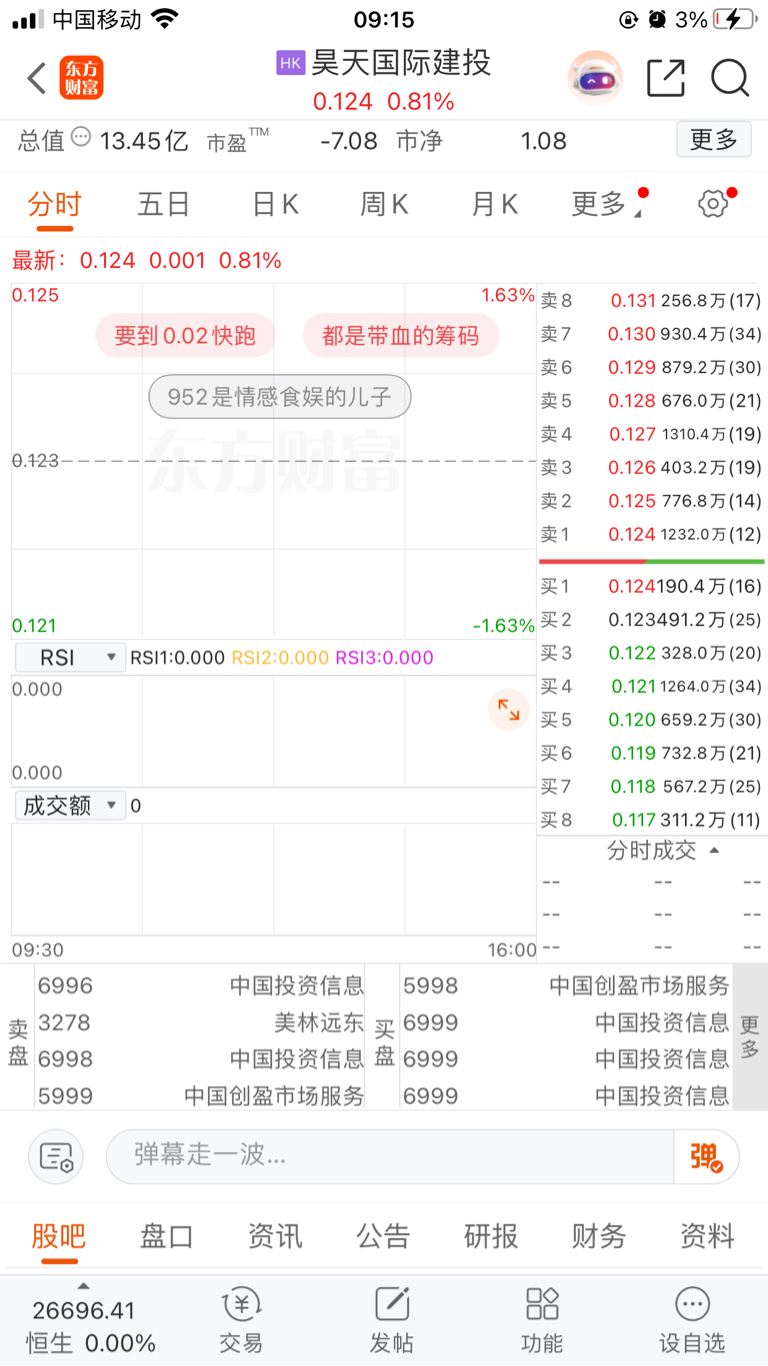
Task: Tap the danmaku bubble 都是带血的筹码
Action: point(400,336)
